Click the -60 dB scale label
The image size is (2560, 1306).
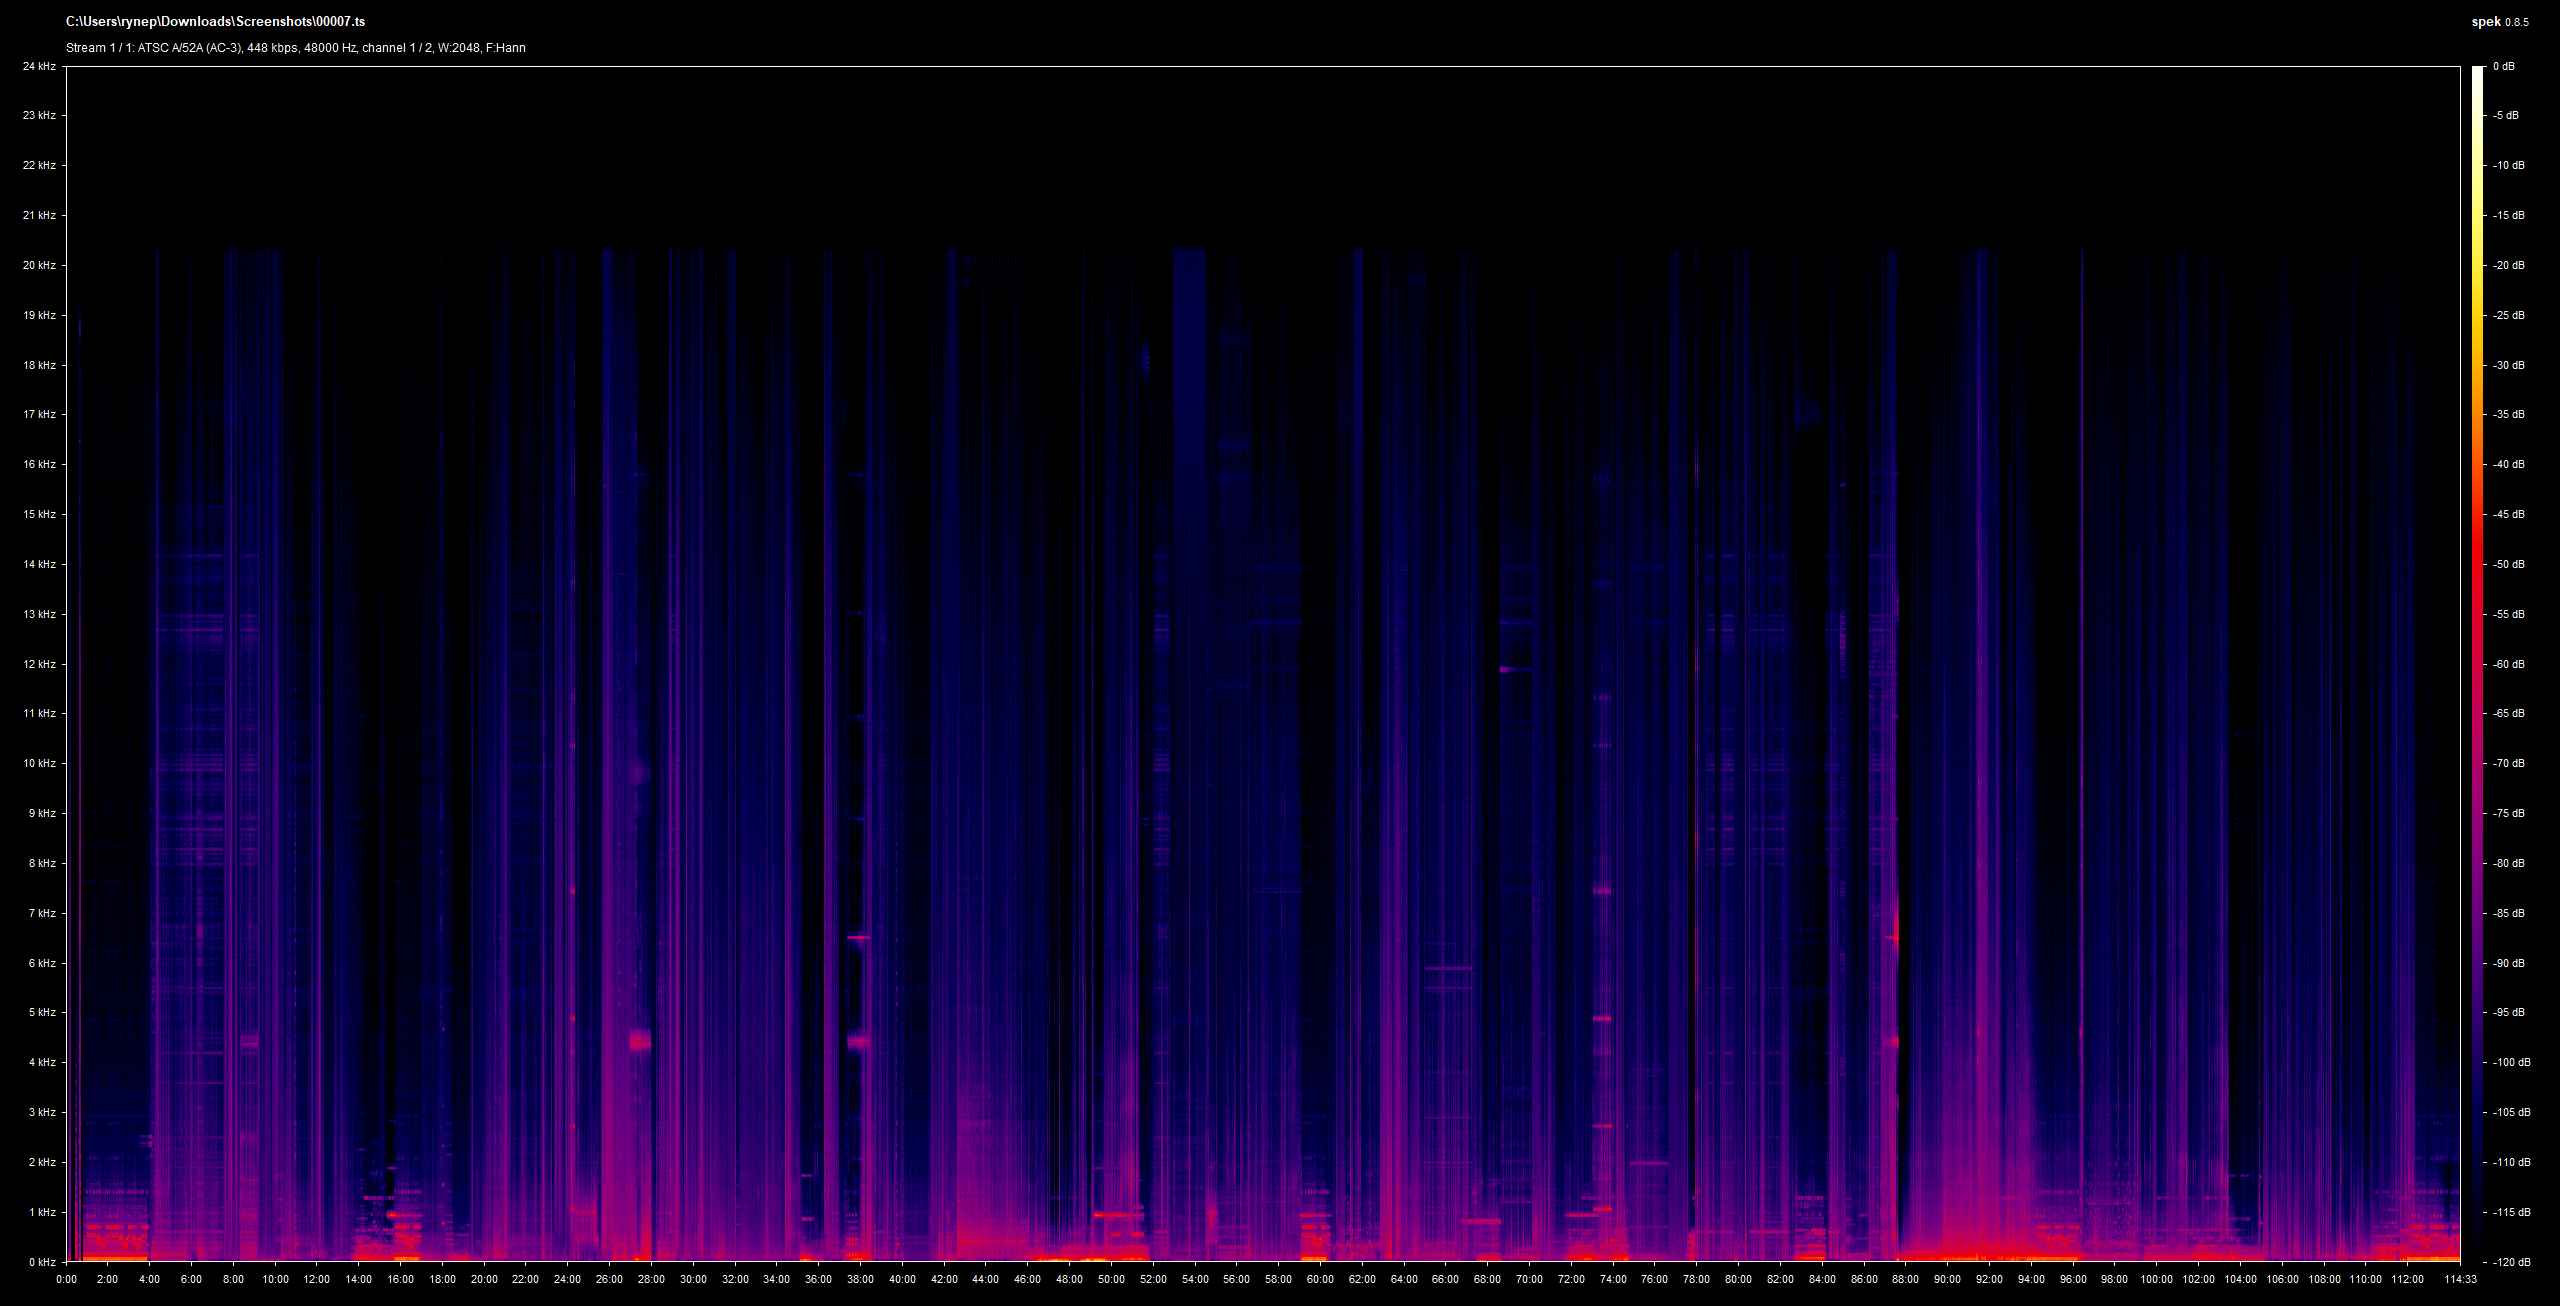point(2508,664)
